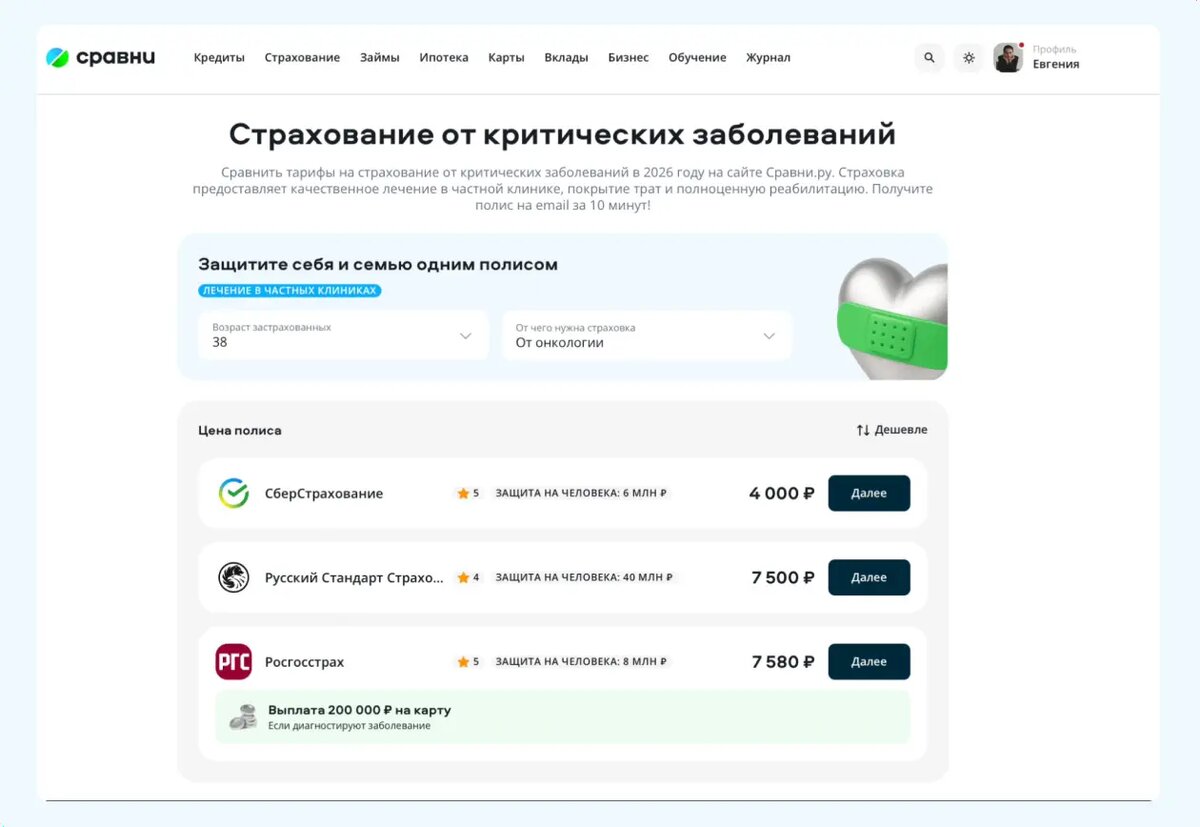Click the Защитите себя и семью одним полисом heading
The height and width of the screenshot is (827, 1200).
click(378, 265)
